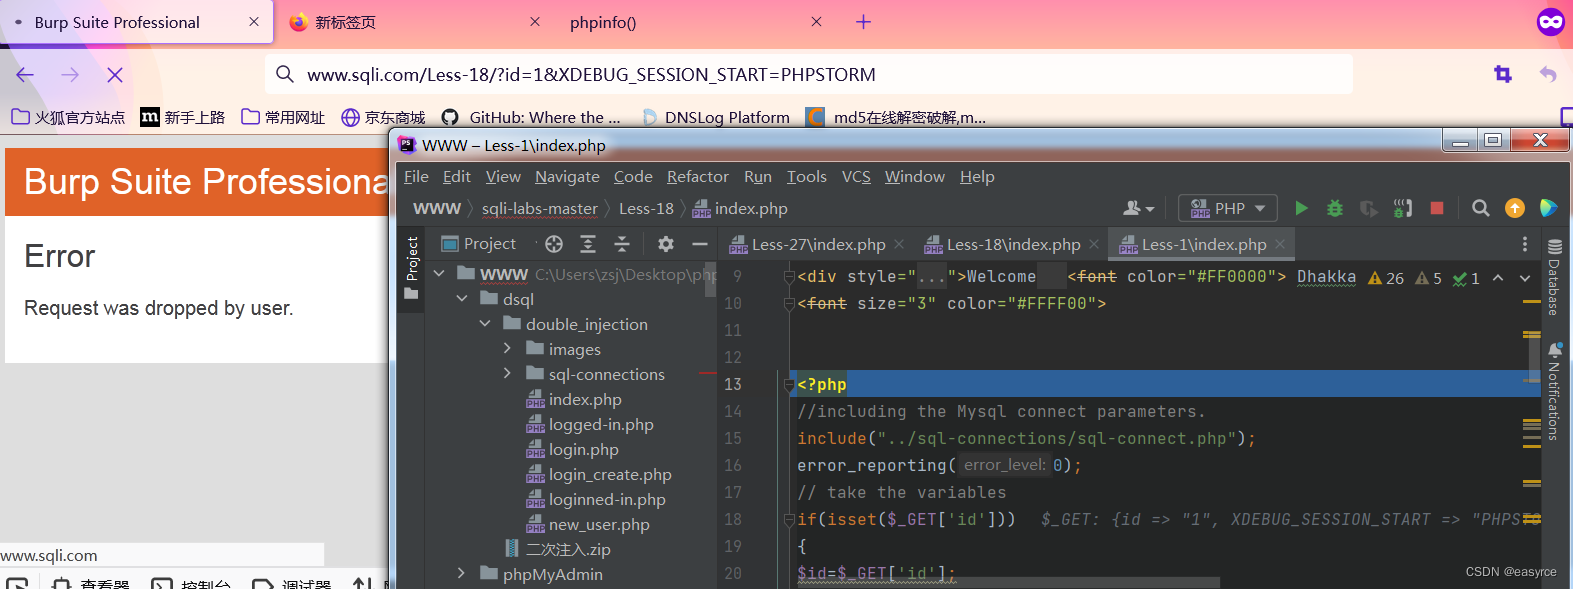Close the Less-27\index.php tab
Image resolution: width=1573 pixels, height=589 pixels.
[899, 244]
